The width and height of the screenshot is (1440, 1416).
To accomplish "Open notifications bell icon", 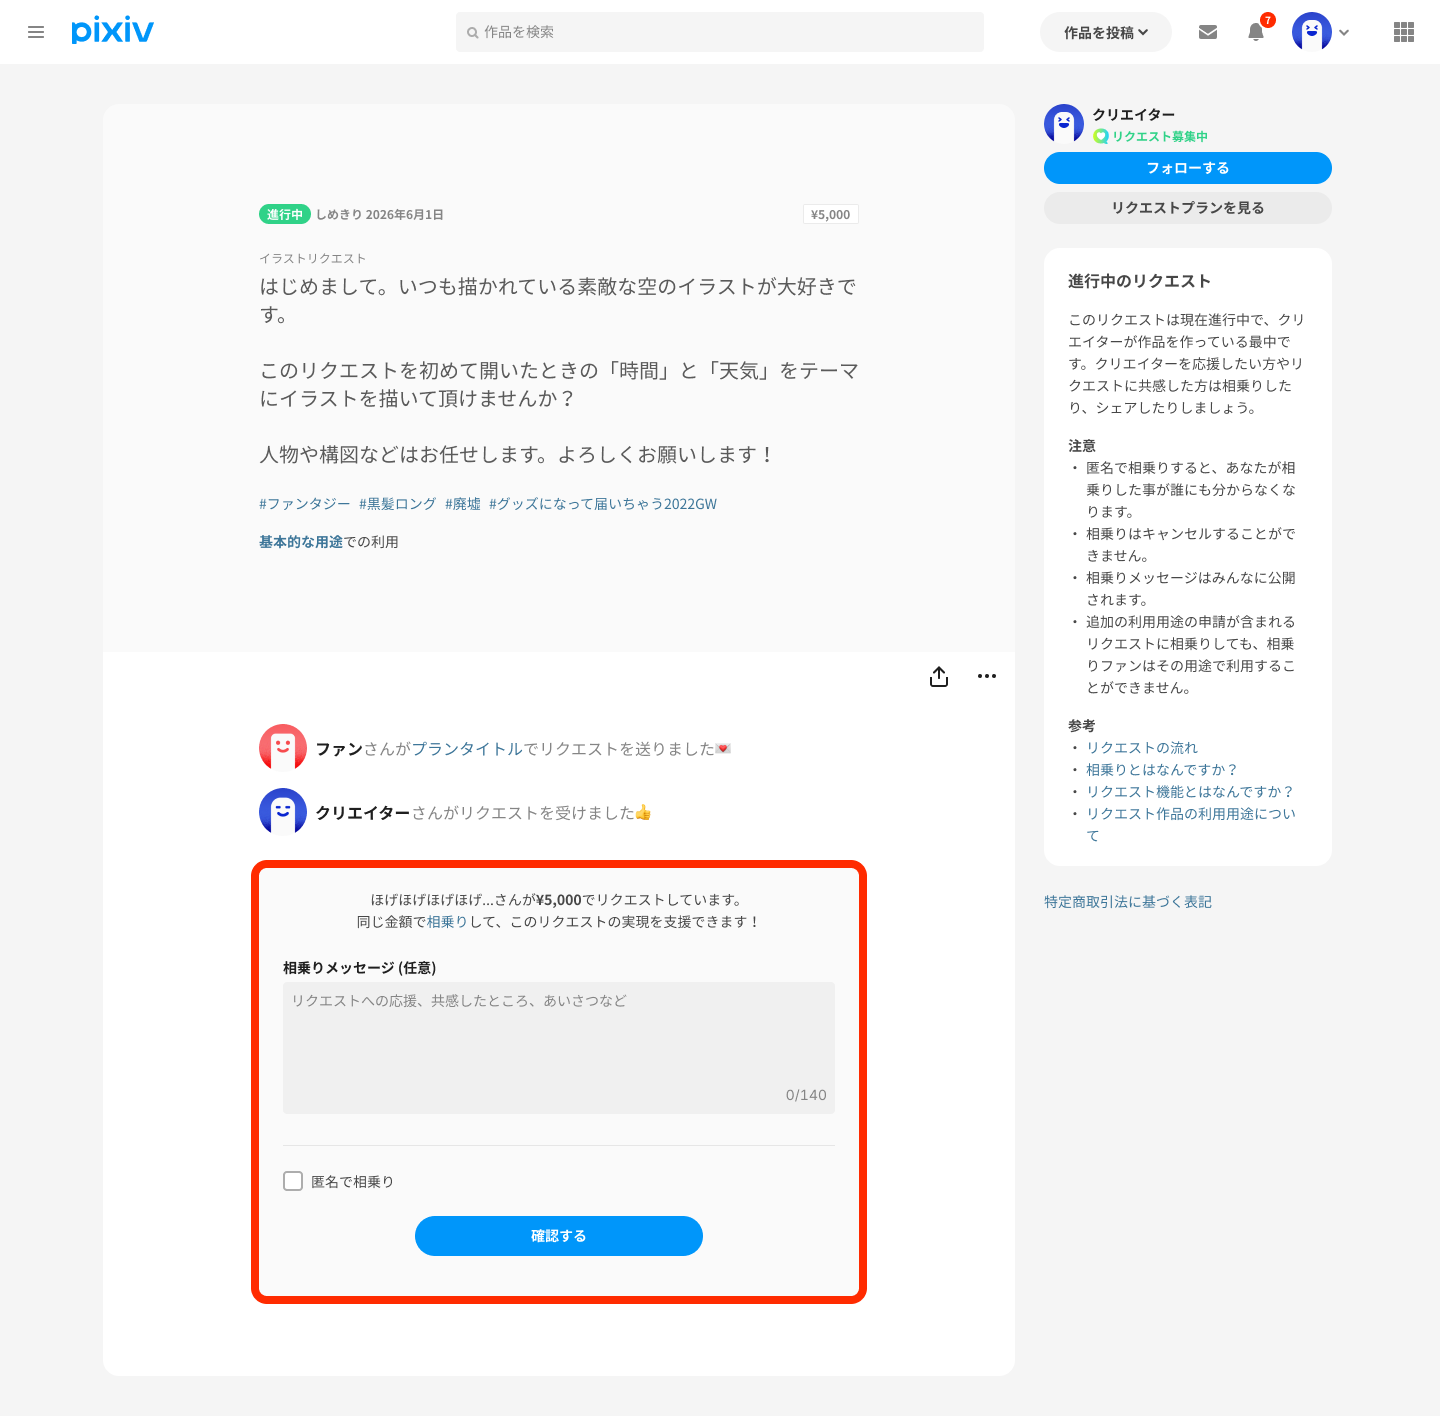I will click(1256, 32).
